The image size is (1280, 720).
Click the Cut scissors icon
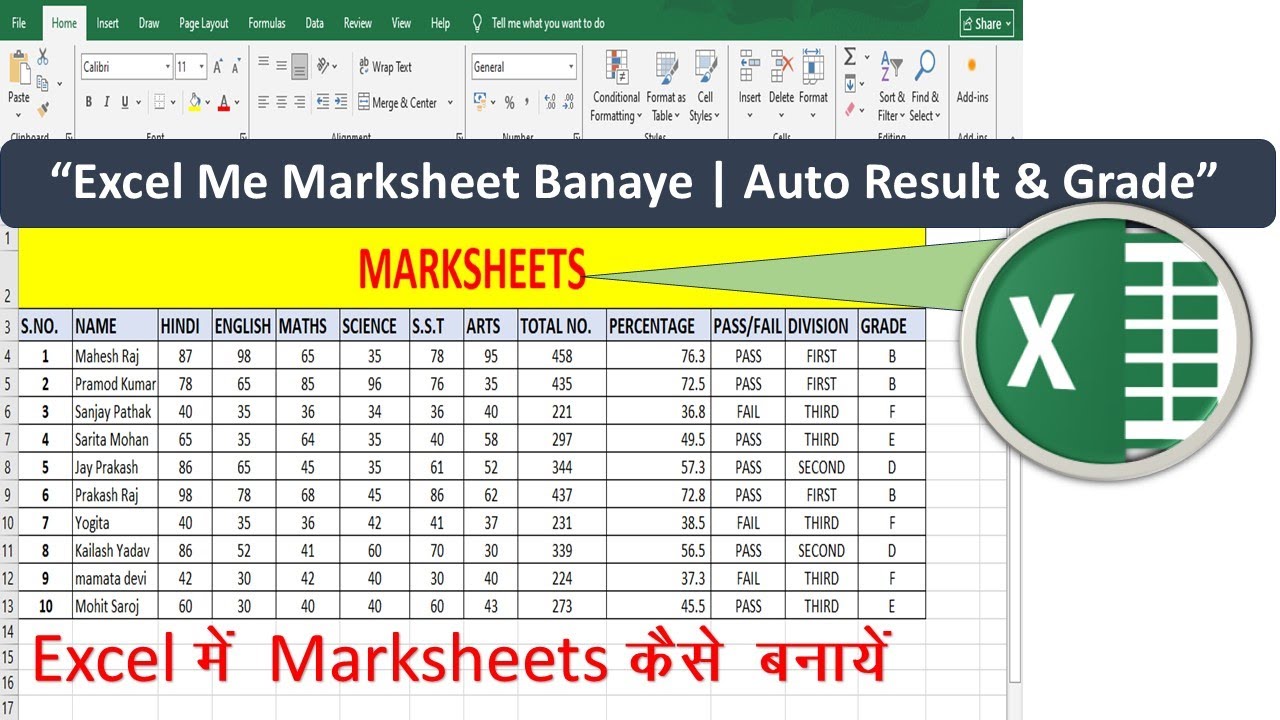point(43,58)
